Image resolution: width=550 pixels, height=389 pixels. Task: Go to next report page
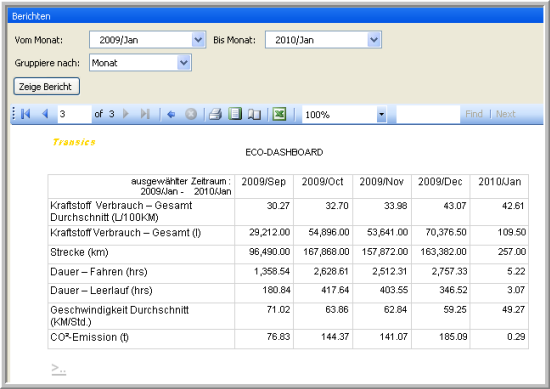pyautogui.click(x=126, y=114)
